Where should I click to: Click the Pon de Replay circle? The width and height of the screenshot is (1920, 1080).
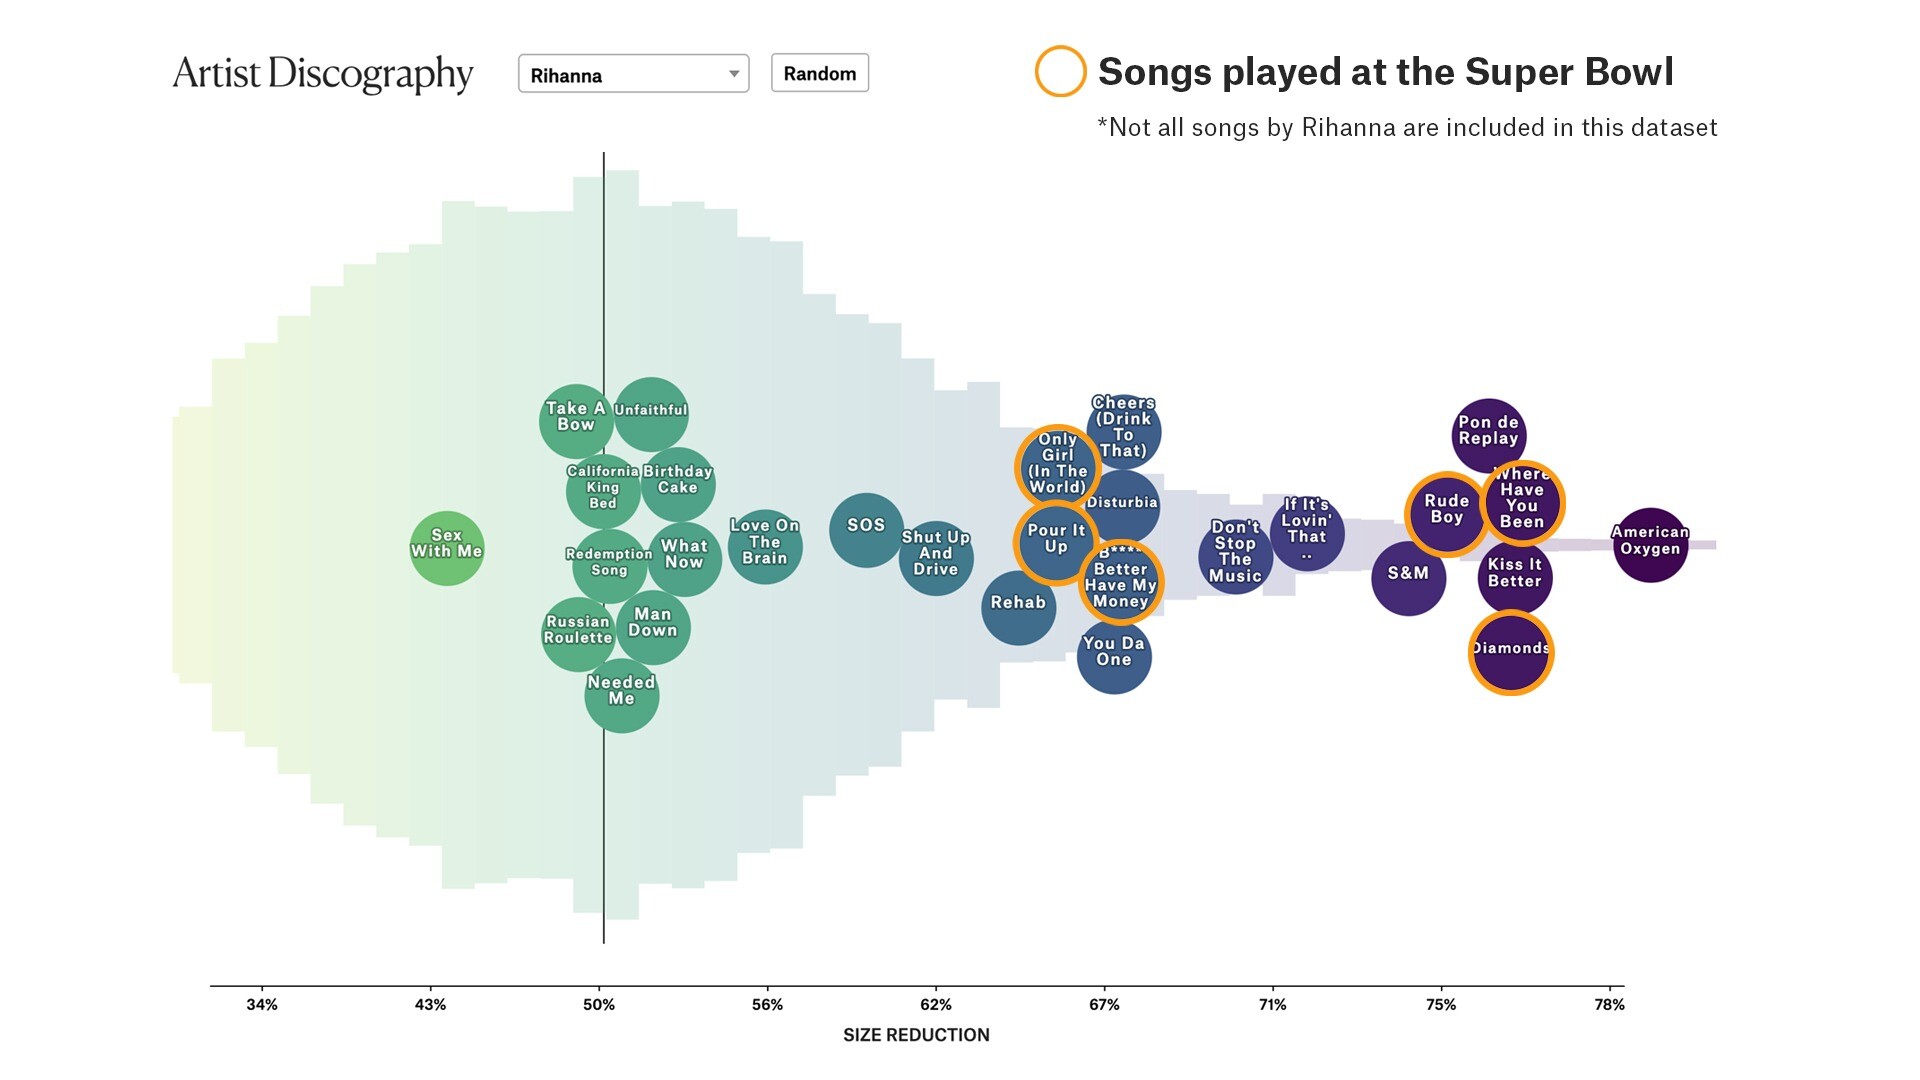(1488, 434)
